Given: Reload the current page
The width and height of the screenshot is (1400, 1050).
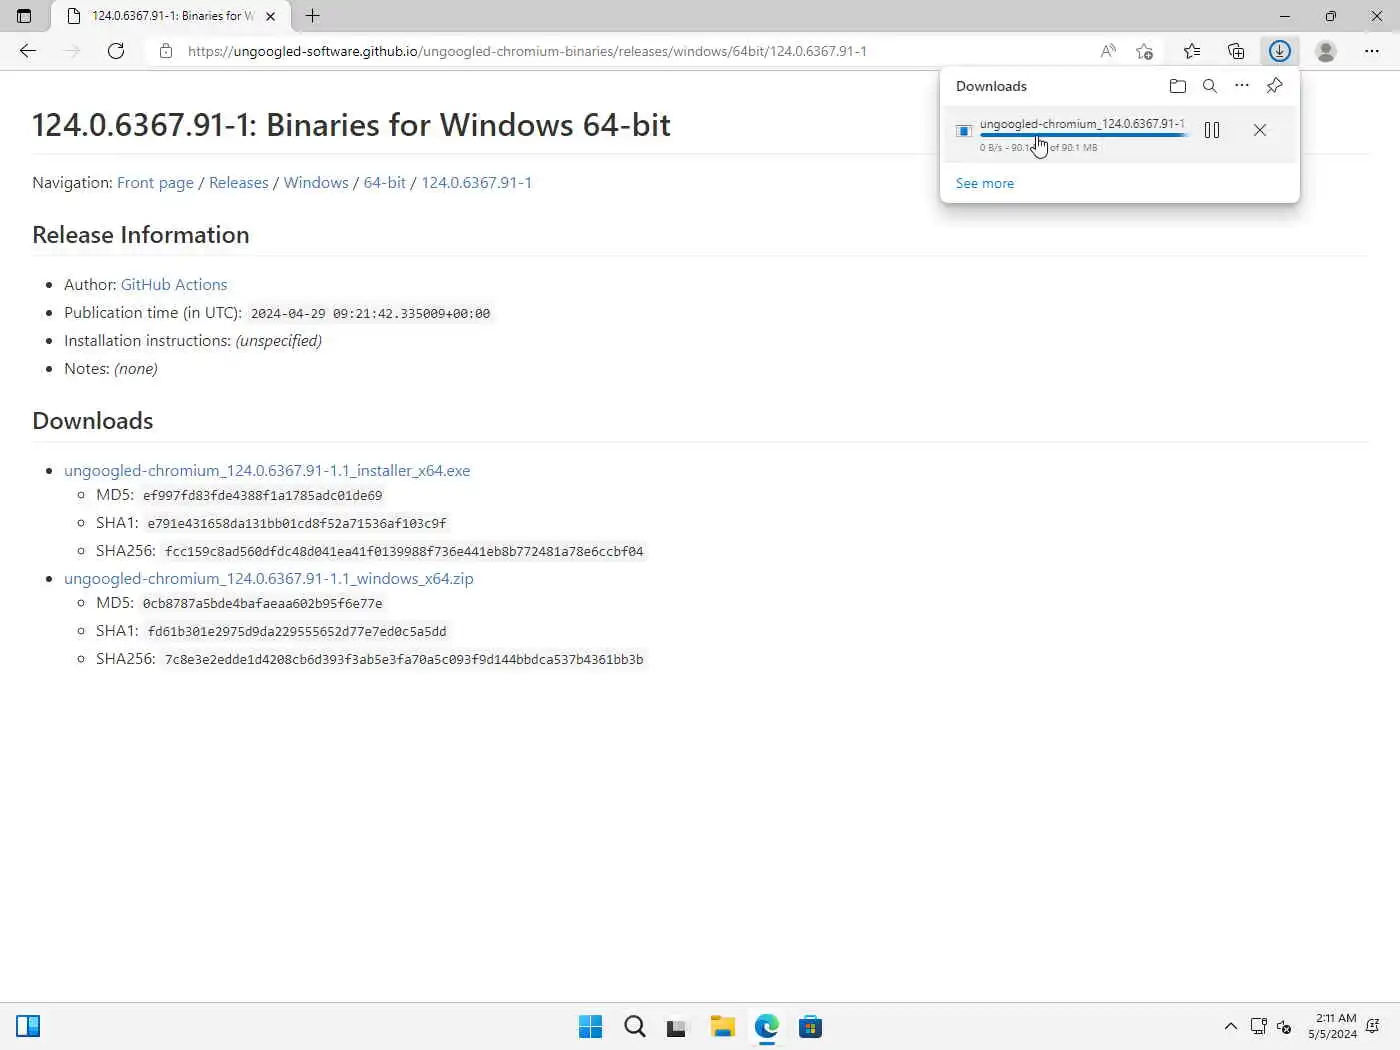Looking at the screenshot, I should pos(116,51).
